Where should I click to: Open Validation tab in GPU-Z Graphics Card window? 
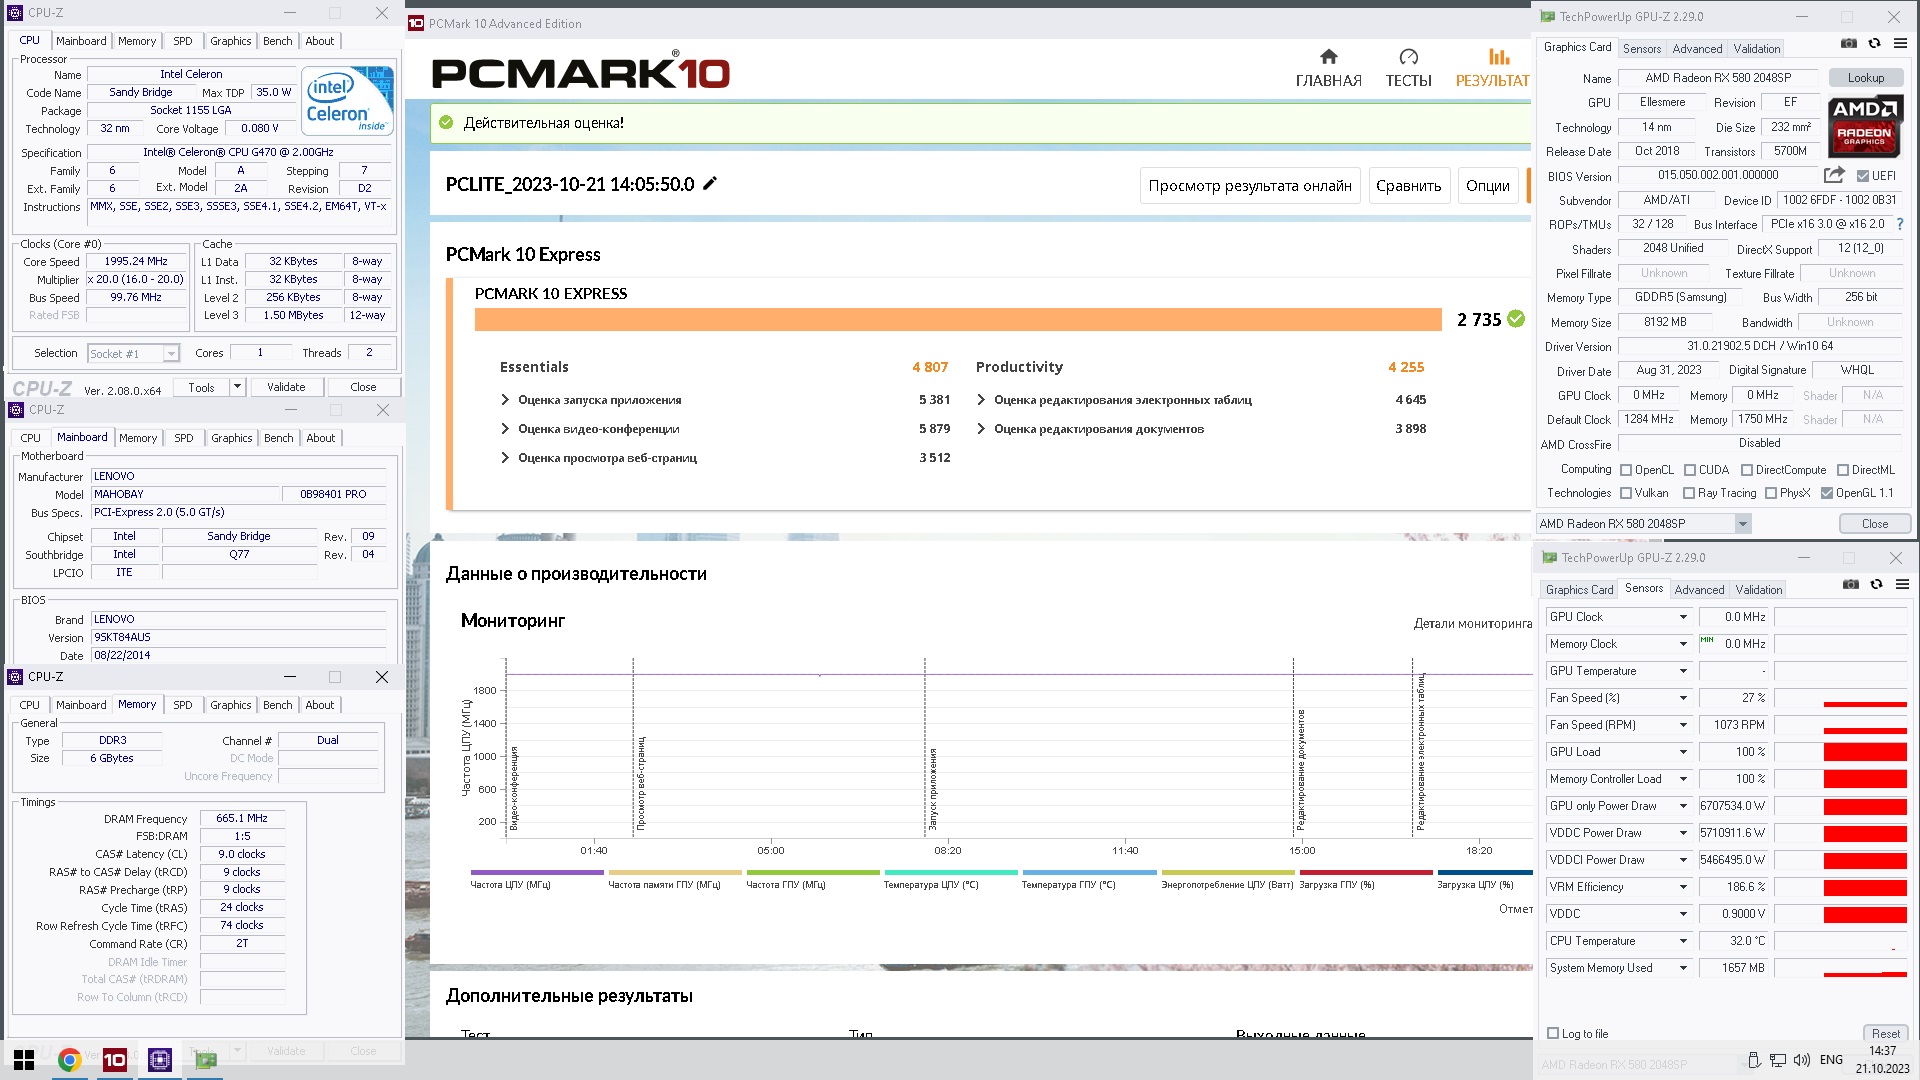(x=1757, y=48)
